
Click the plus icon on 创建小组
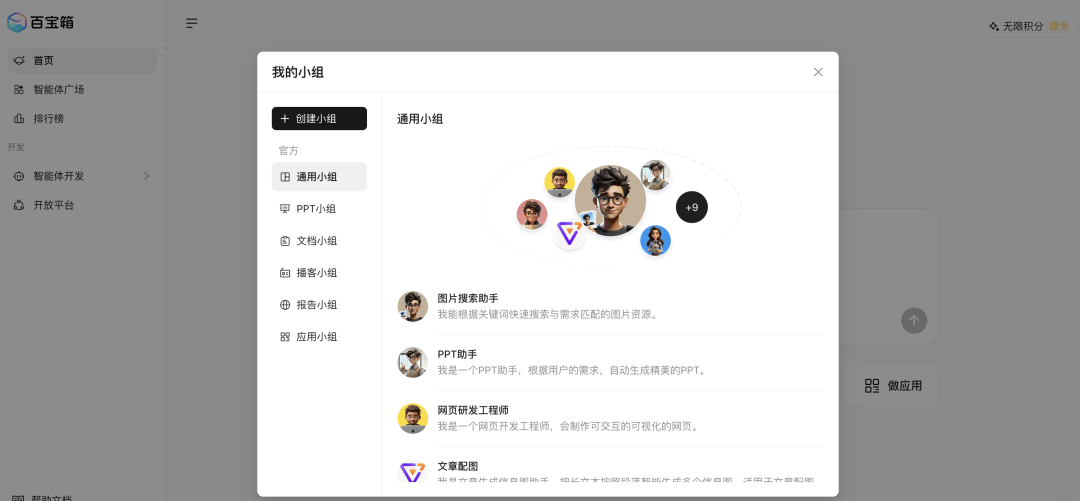tap(284, 119)
